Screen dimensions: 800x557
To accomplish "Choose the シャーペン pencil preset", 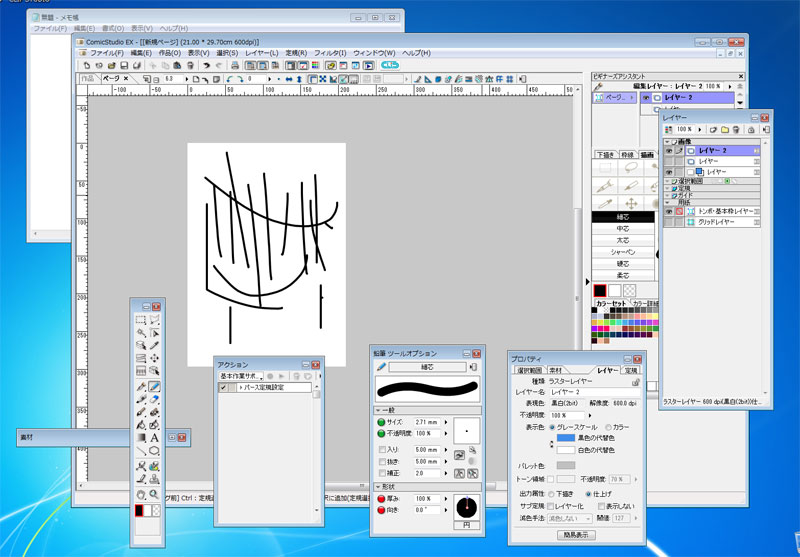I will coord(623,252).
